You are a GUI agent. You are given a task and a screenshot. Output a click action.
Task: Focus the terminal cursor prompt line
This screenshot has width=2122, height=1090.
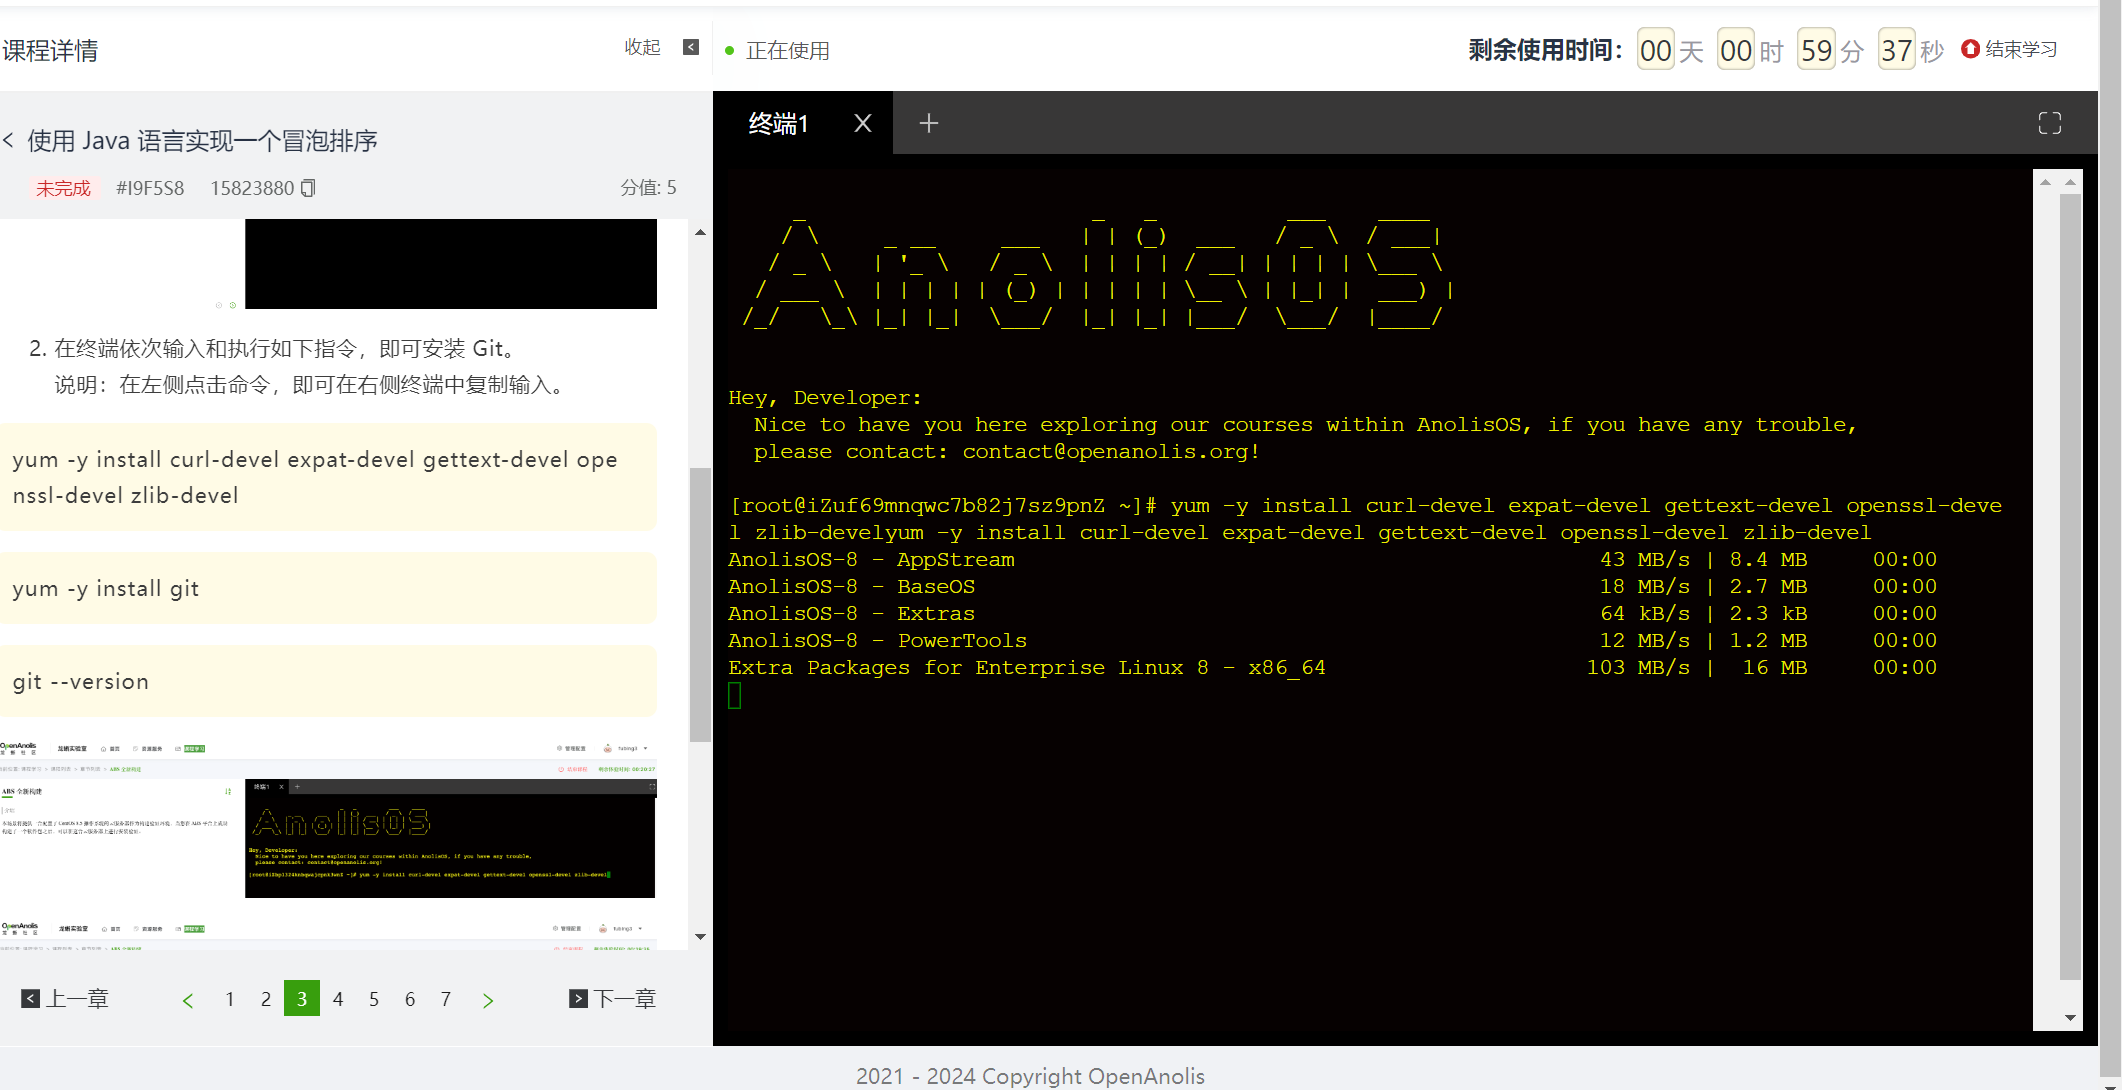coord(735,695)
